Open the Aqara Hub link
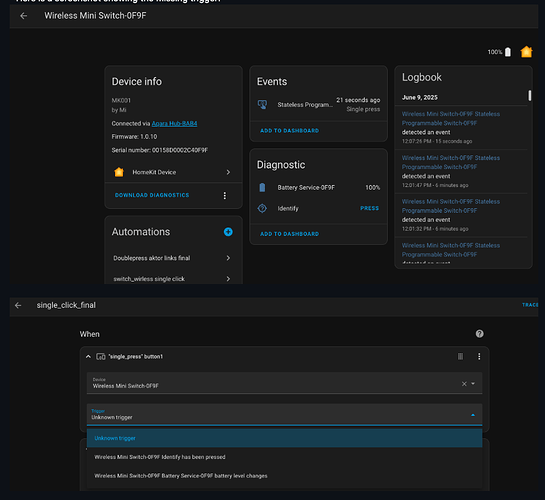This screenshot has width=545, height=500. point(174,123)
